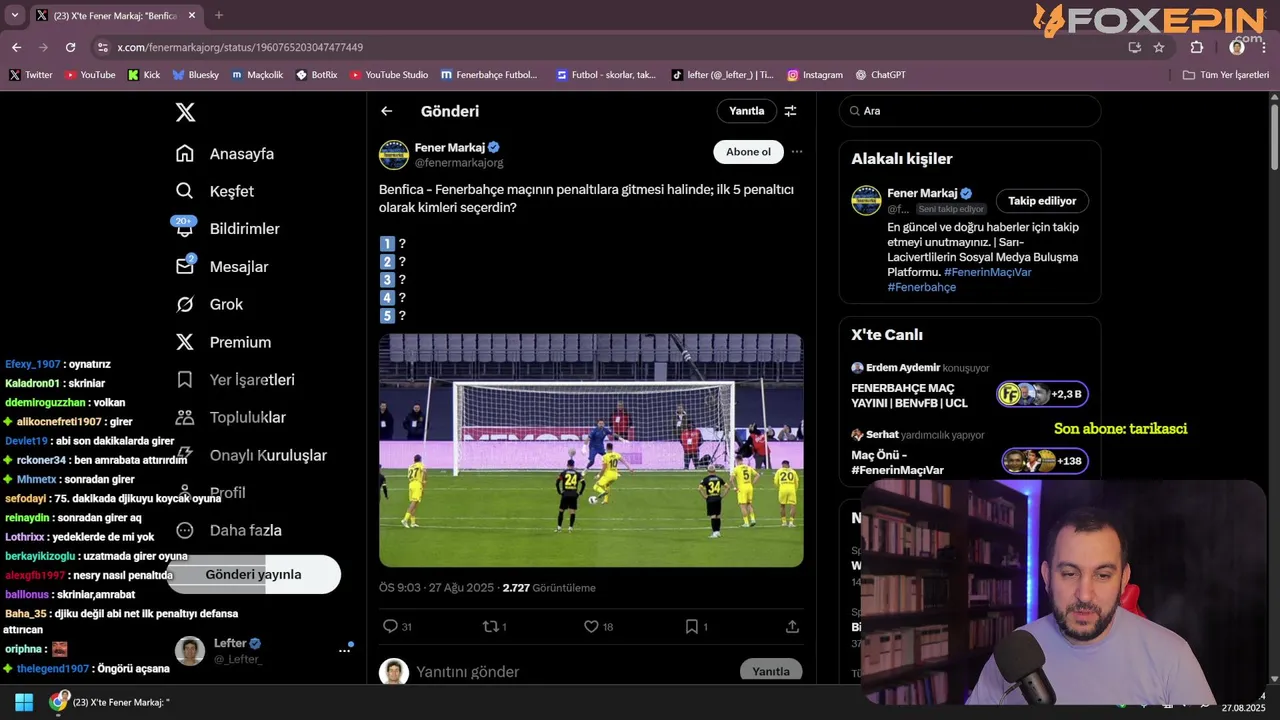This screenshot has width=1280, height=720.
Task: Open Anasayfa home page
Action: (x=225, y=154)
